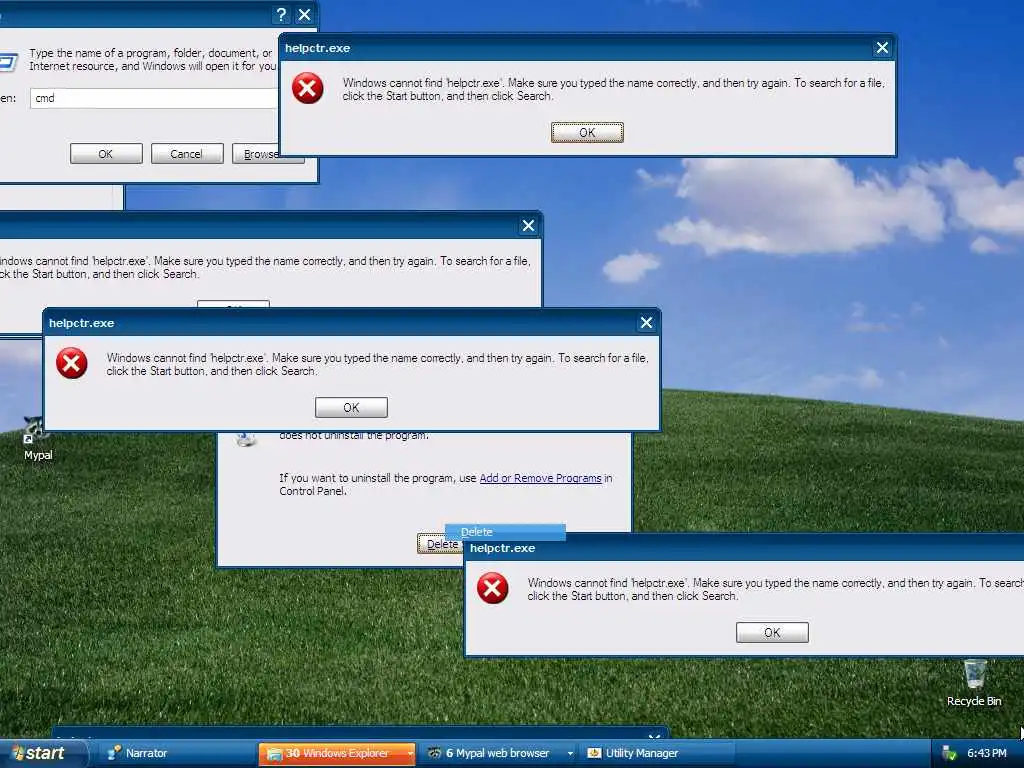Click the Open input field containing cmd
Screen dimensions: 1024x768
153,98
